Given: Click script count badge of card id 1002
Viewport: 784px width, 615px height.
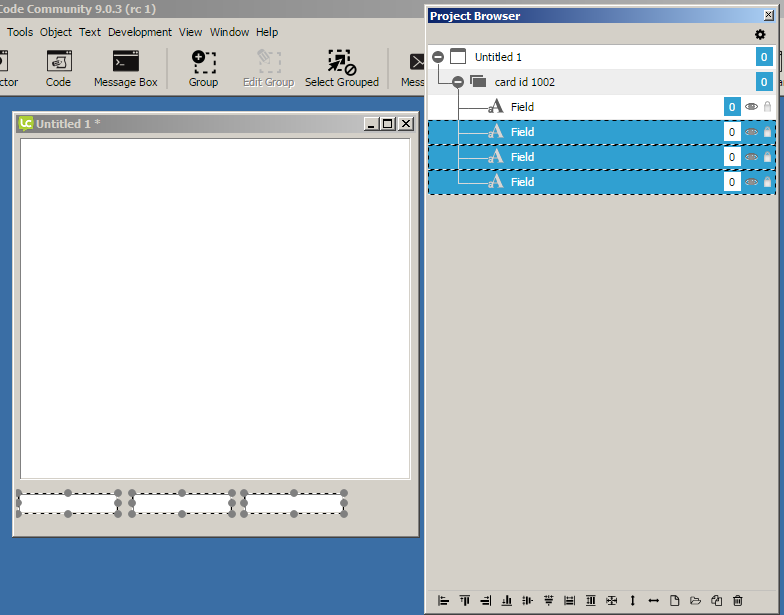Looking at the screenshot, I should point(764,82).
